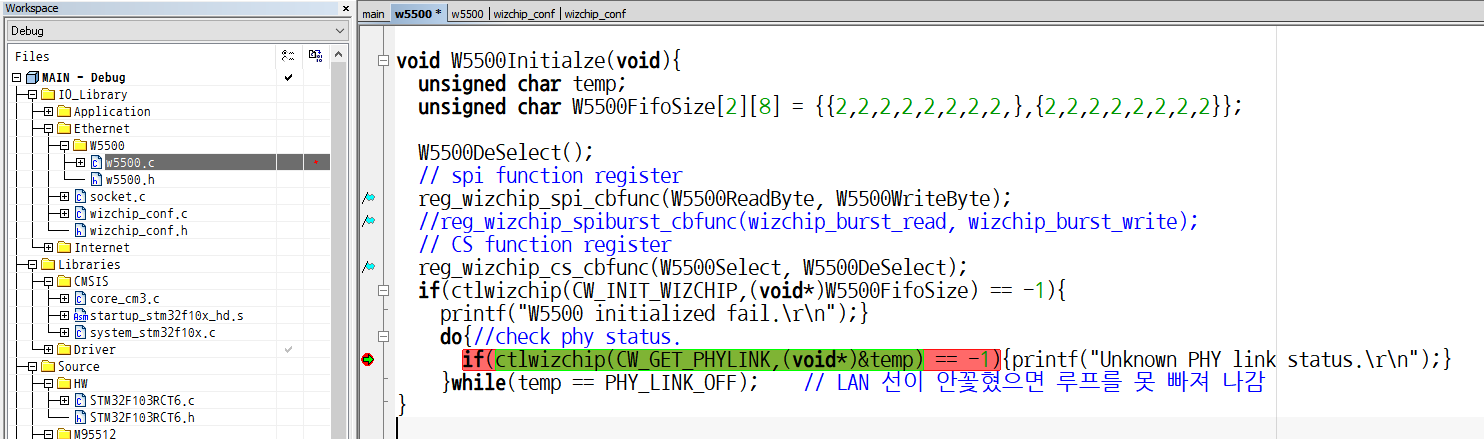Click bookmark icon beside reg_wizchip_spiburst_cbfunc comment line
The height and width of the screenshot is (439, 1484).
pos(368,221)
